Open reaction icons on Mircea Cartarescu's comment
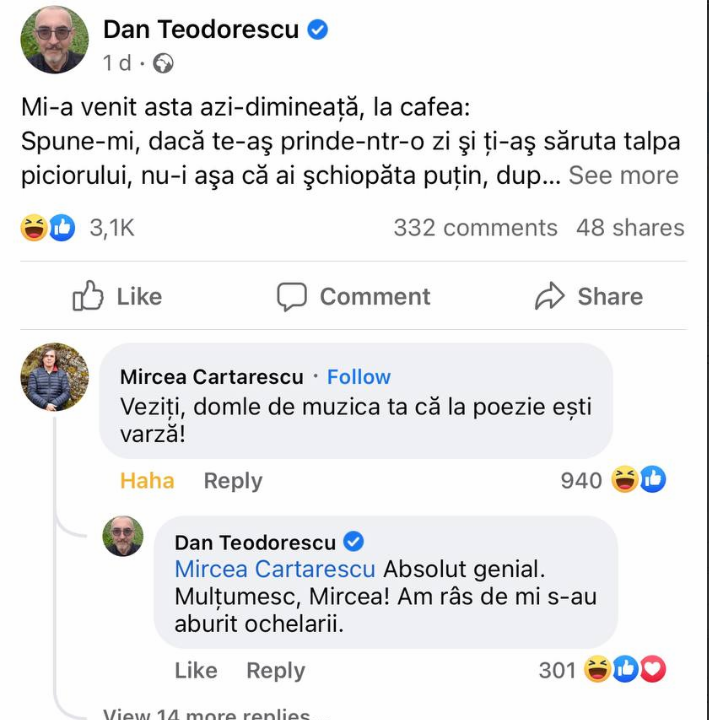 click(x=640, y=481)
